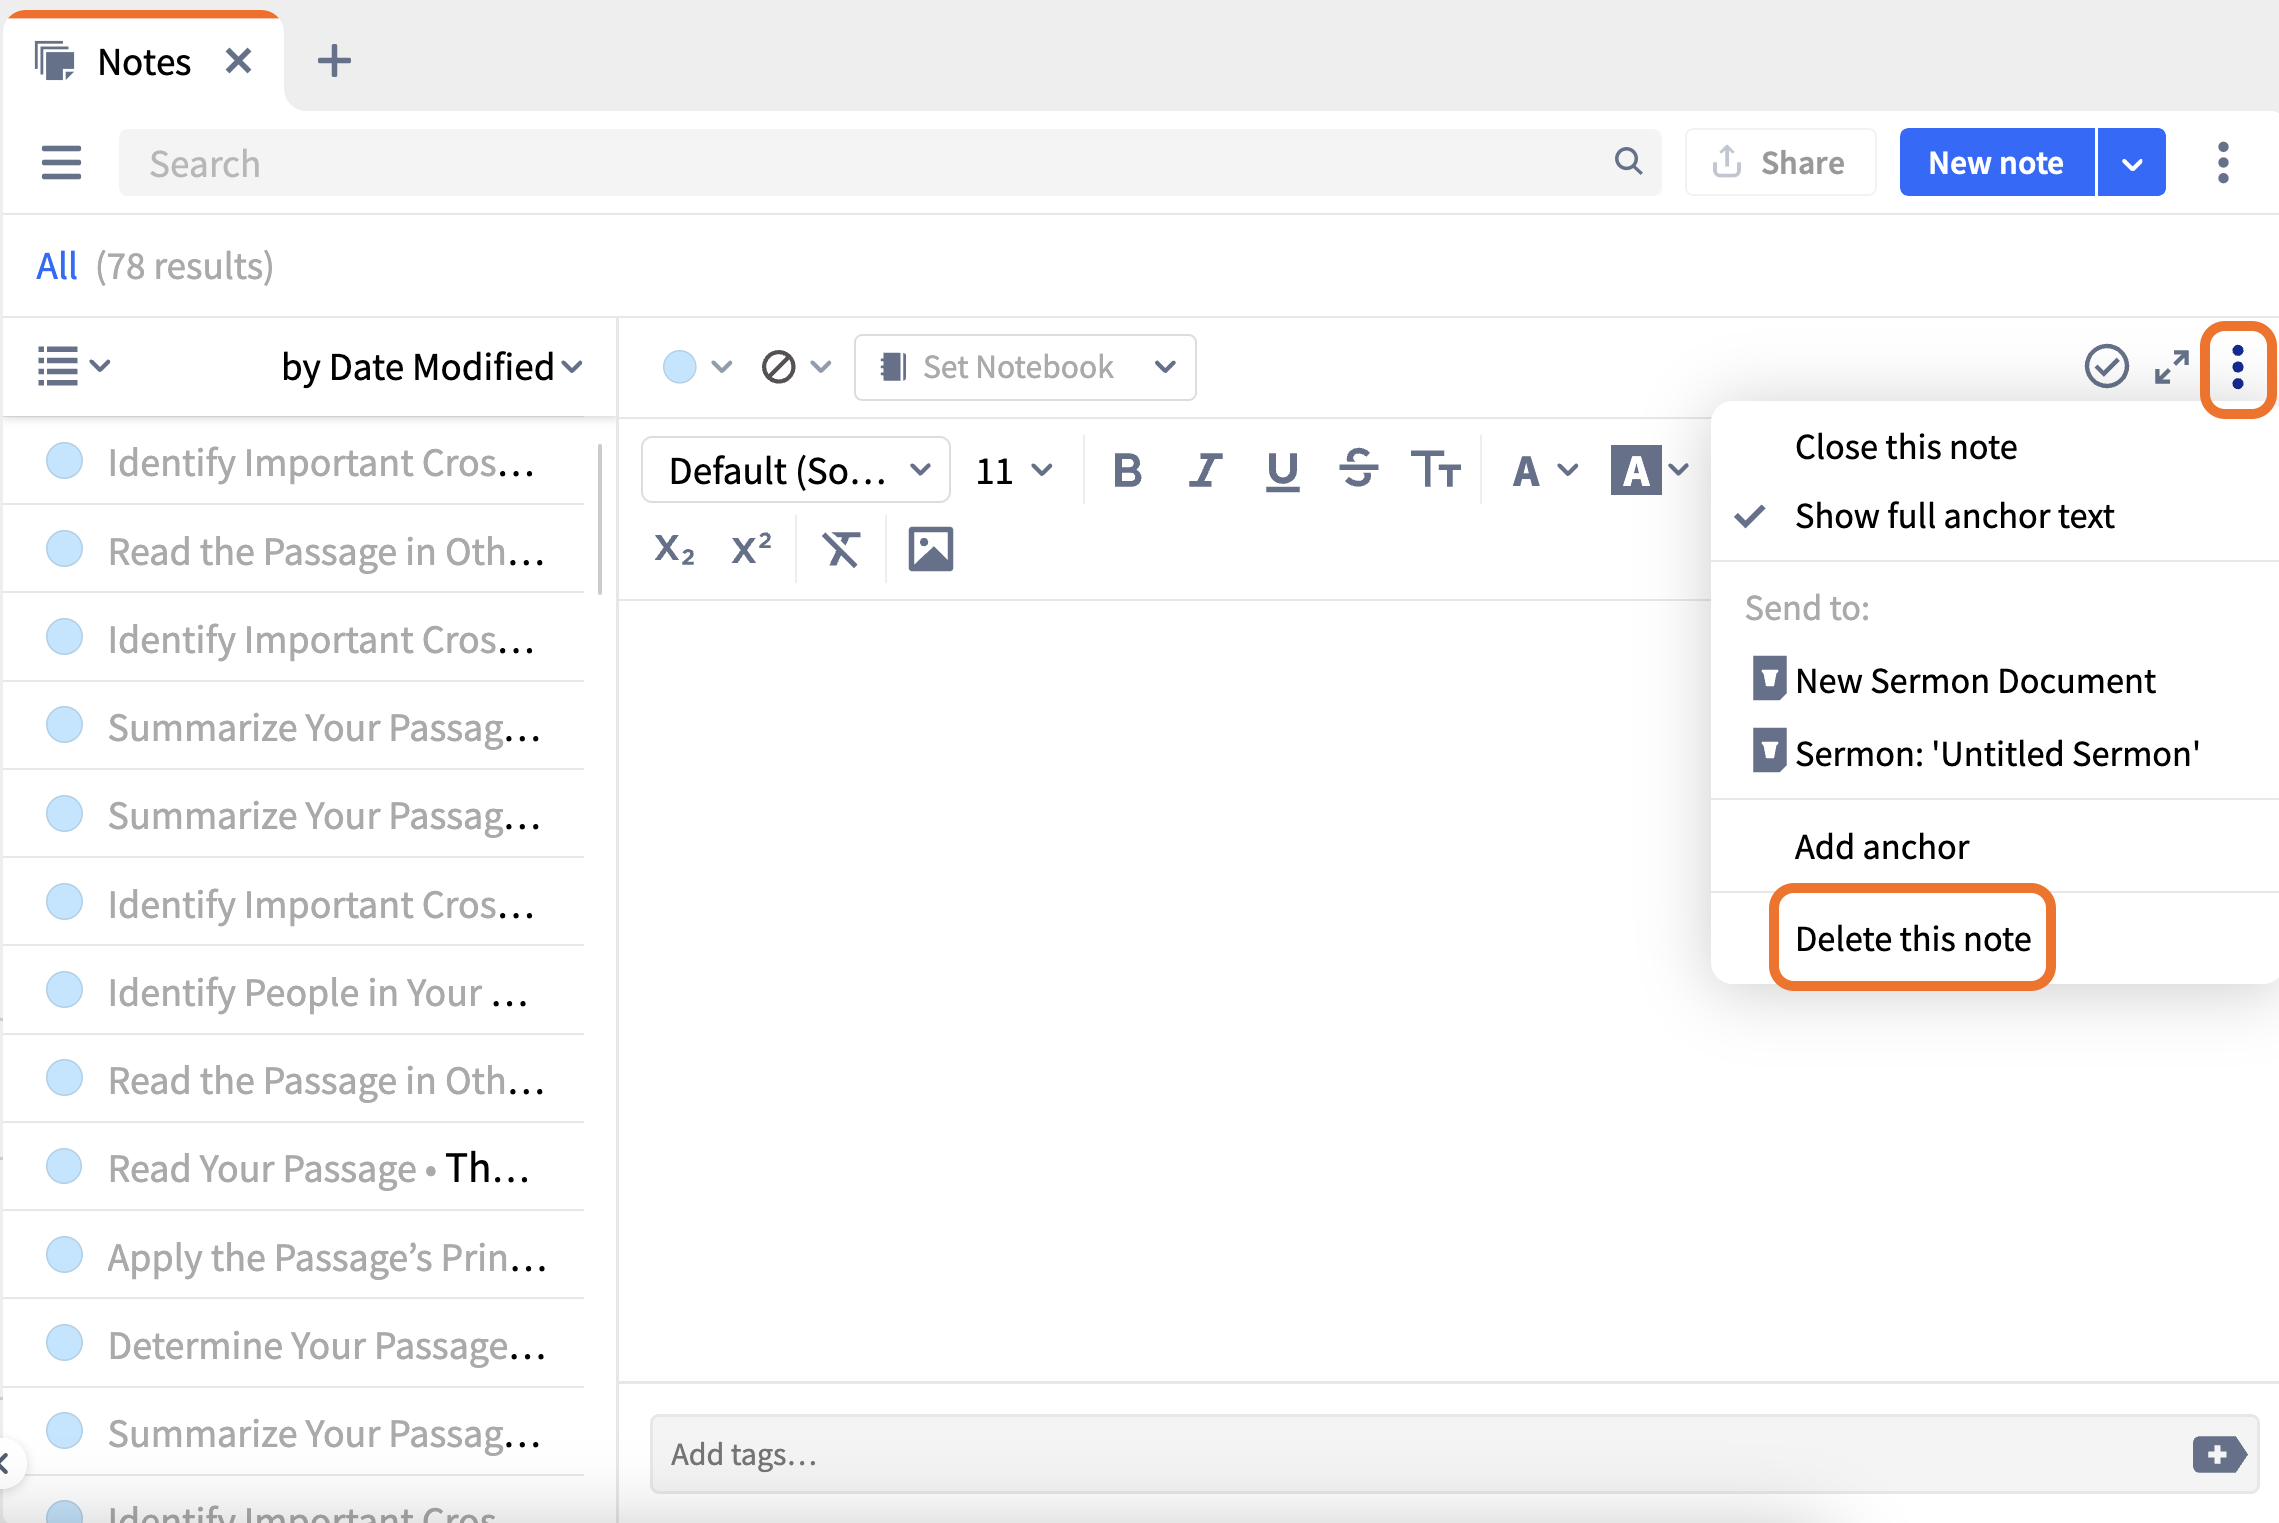Viewport: 2279px width, 1523px height.
Task: Select circle for first Identify Important Cros note
Action: click(65, 461)
